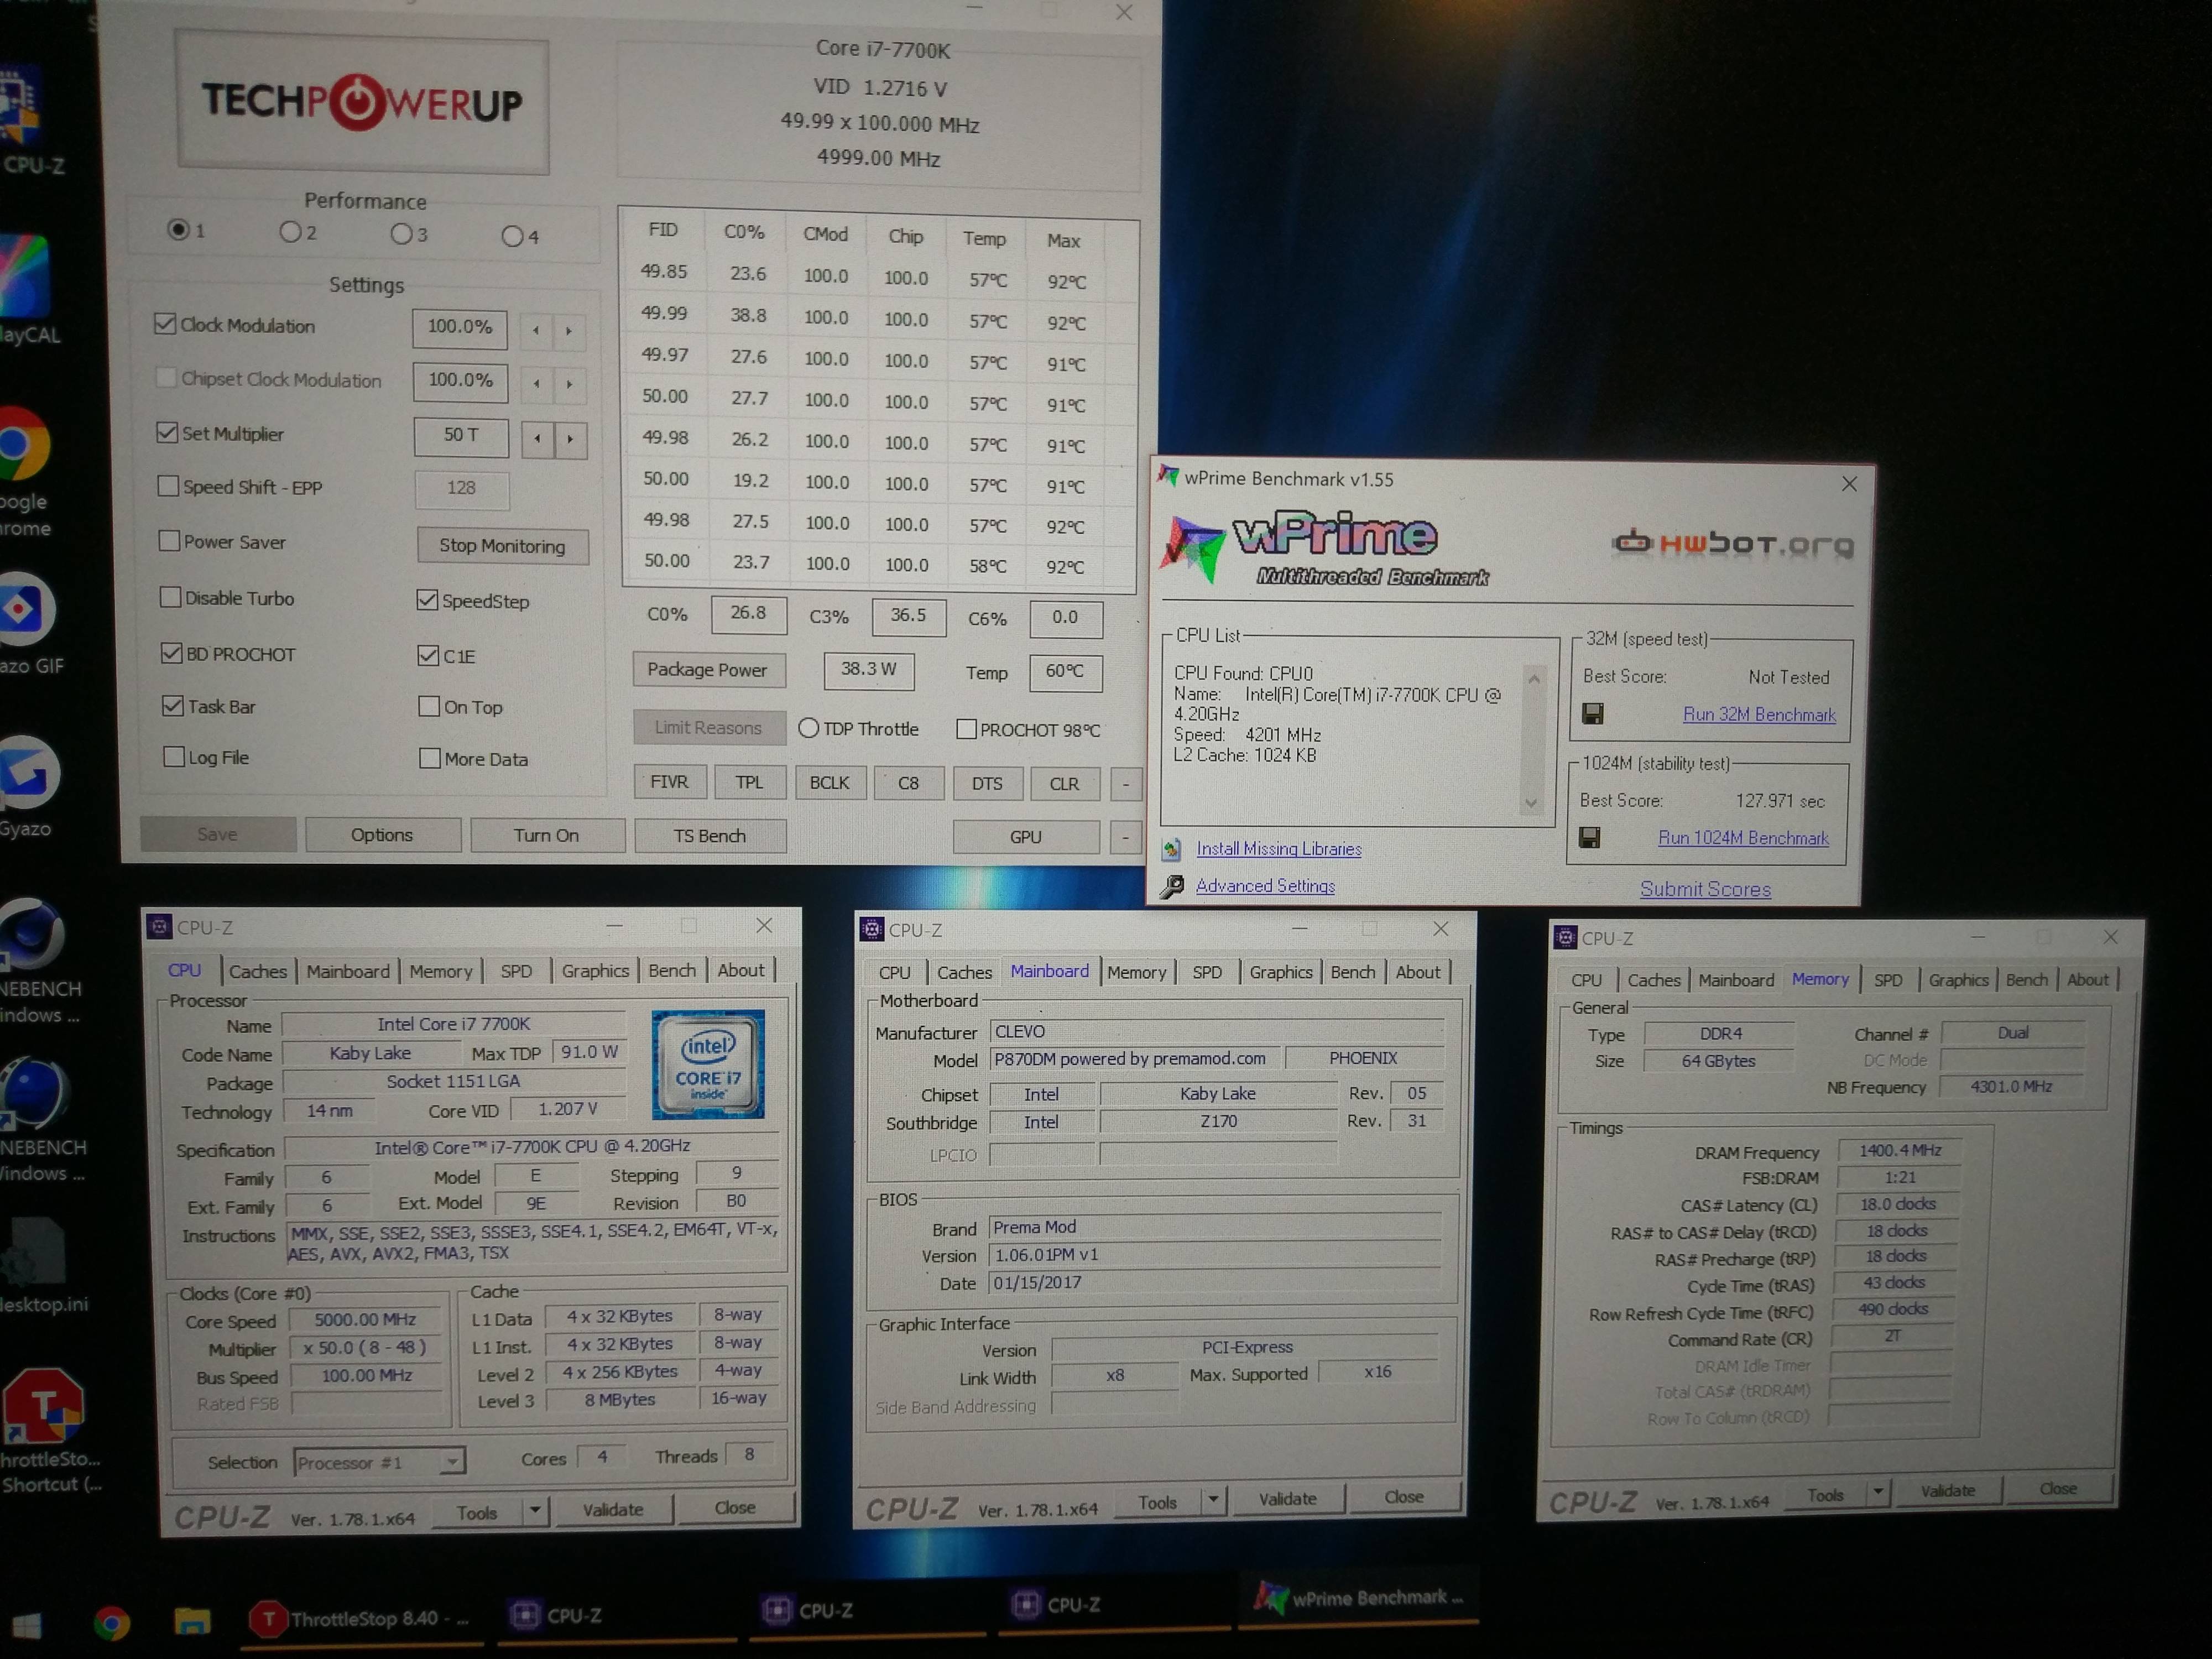Click the Intel Core i7 inside logo
Screen dimensions: 2212x1659
(708, 1064)
